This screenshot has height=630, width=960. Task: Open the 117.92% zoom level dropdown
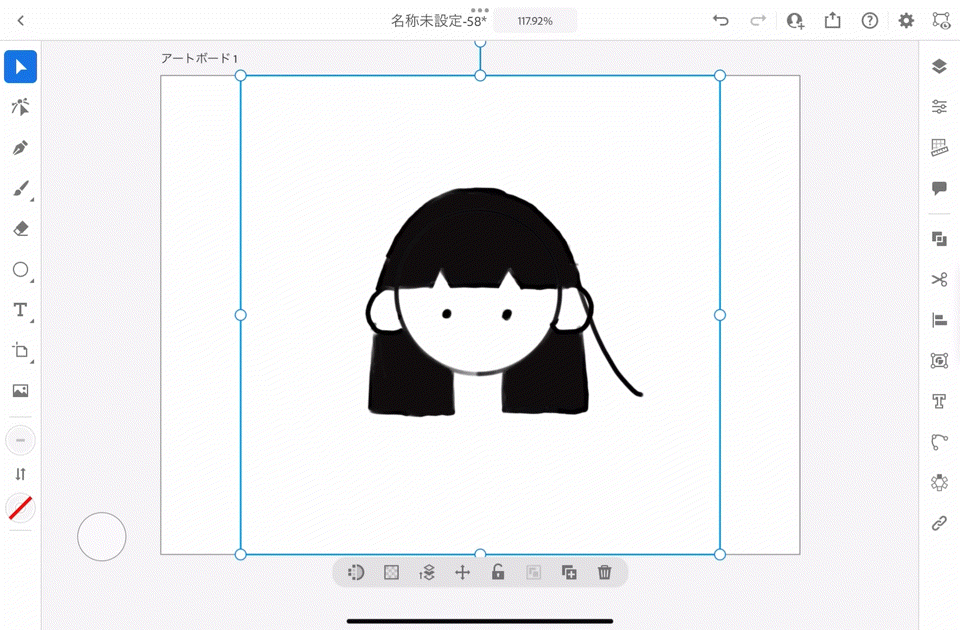coord(535,21)
